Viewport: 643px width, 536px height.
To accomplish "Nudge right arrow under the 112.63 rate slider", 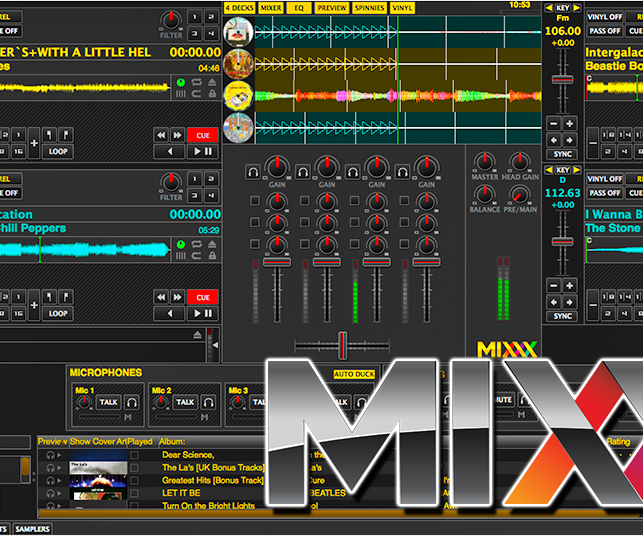I will click(x=570, y=302).
